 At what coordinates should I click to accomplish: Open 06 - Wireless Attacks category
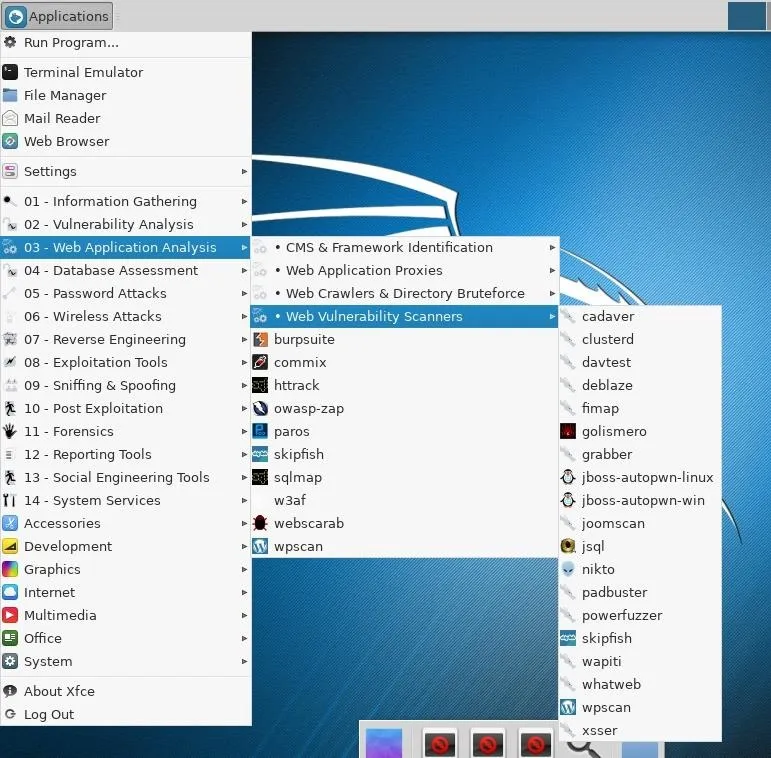click(126, 316)
